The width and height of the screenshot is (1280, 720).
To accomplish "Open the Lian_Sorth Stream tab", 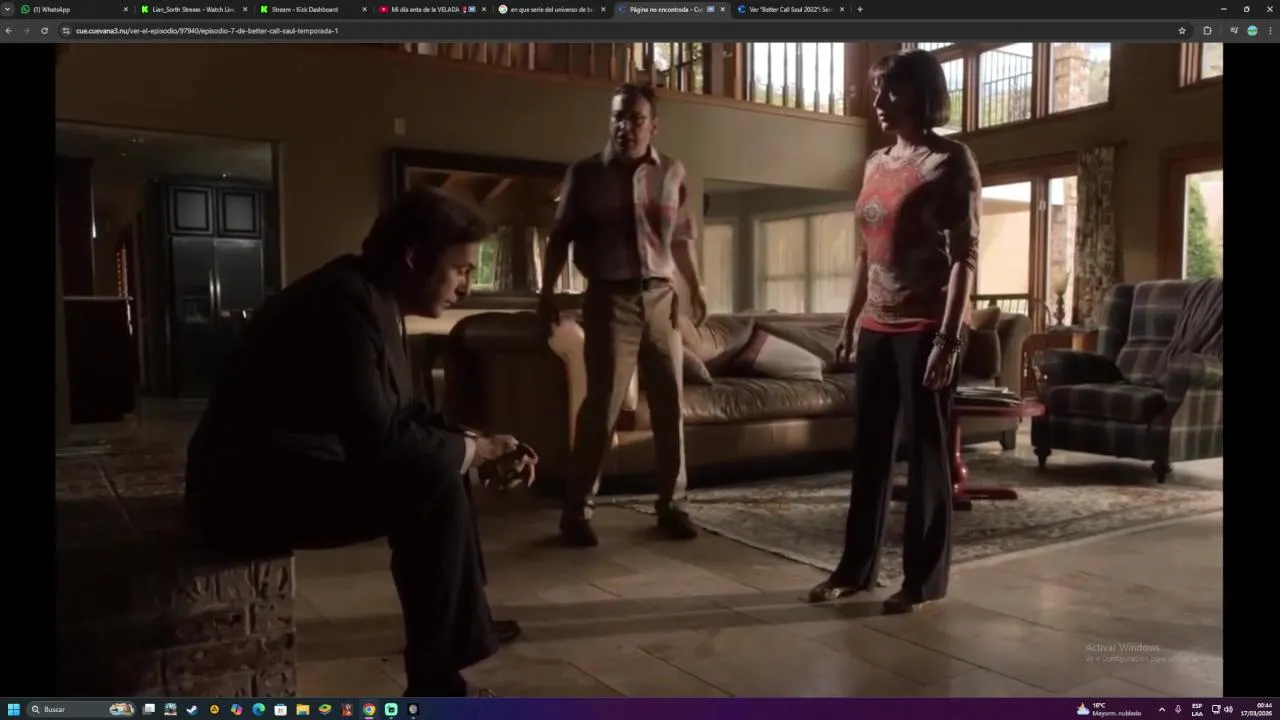I will (x=194, y=9).
